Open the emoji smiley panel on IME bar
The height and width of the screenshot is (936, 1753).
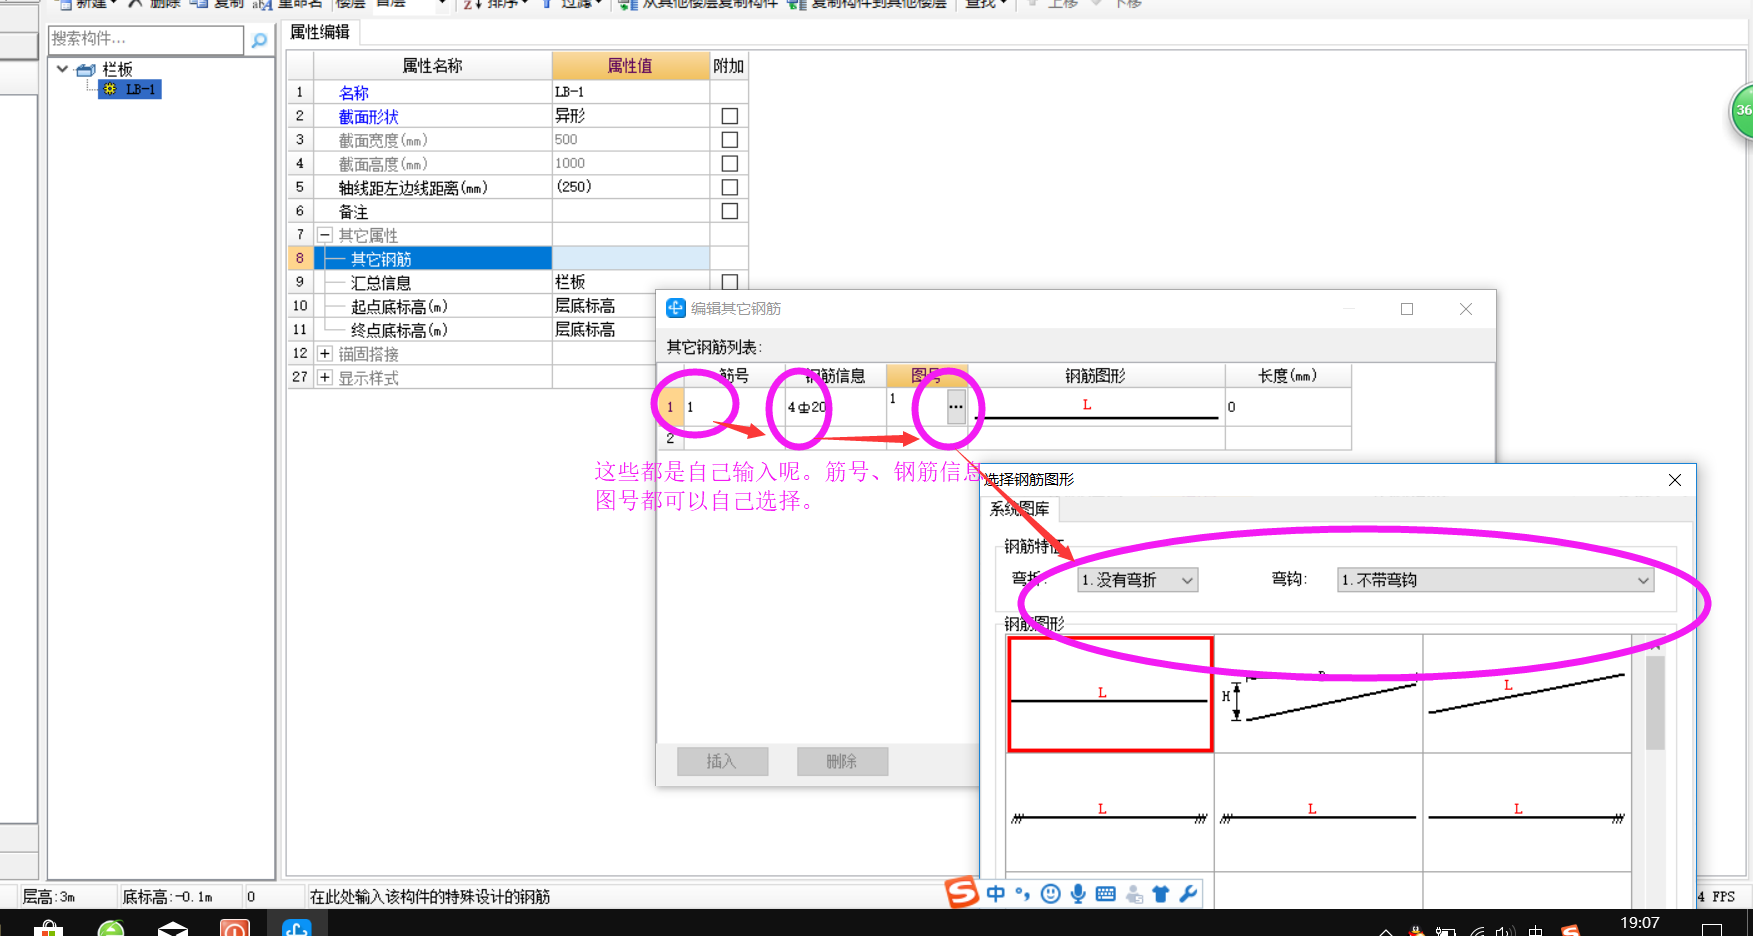[1050, 893]
